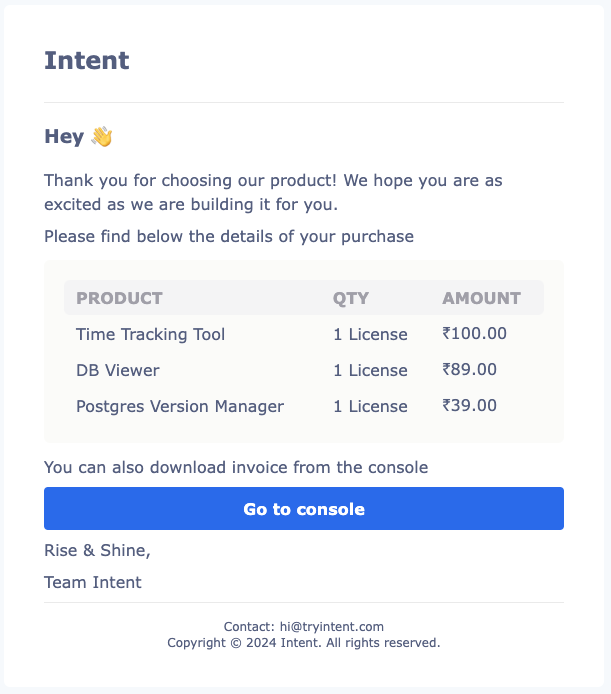
Task: Click the download invoice from console text
Action: (x=236, y=467)
